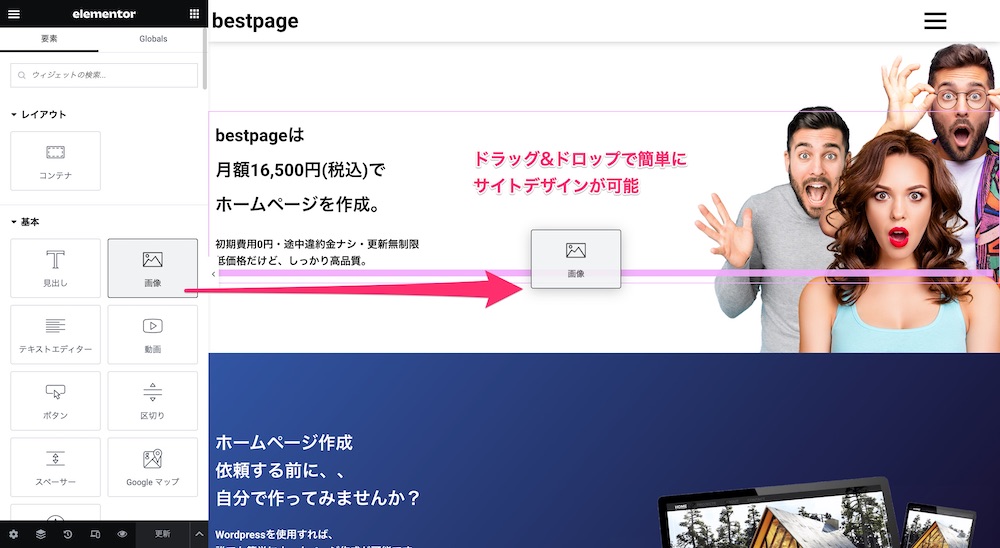Collapse the panel with the side arrow
Screen dimensions: 1000x548
pos(214,274)
